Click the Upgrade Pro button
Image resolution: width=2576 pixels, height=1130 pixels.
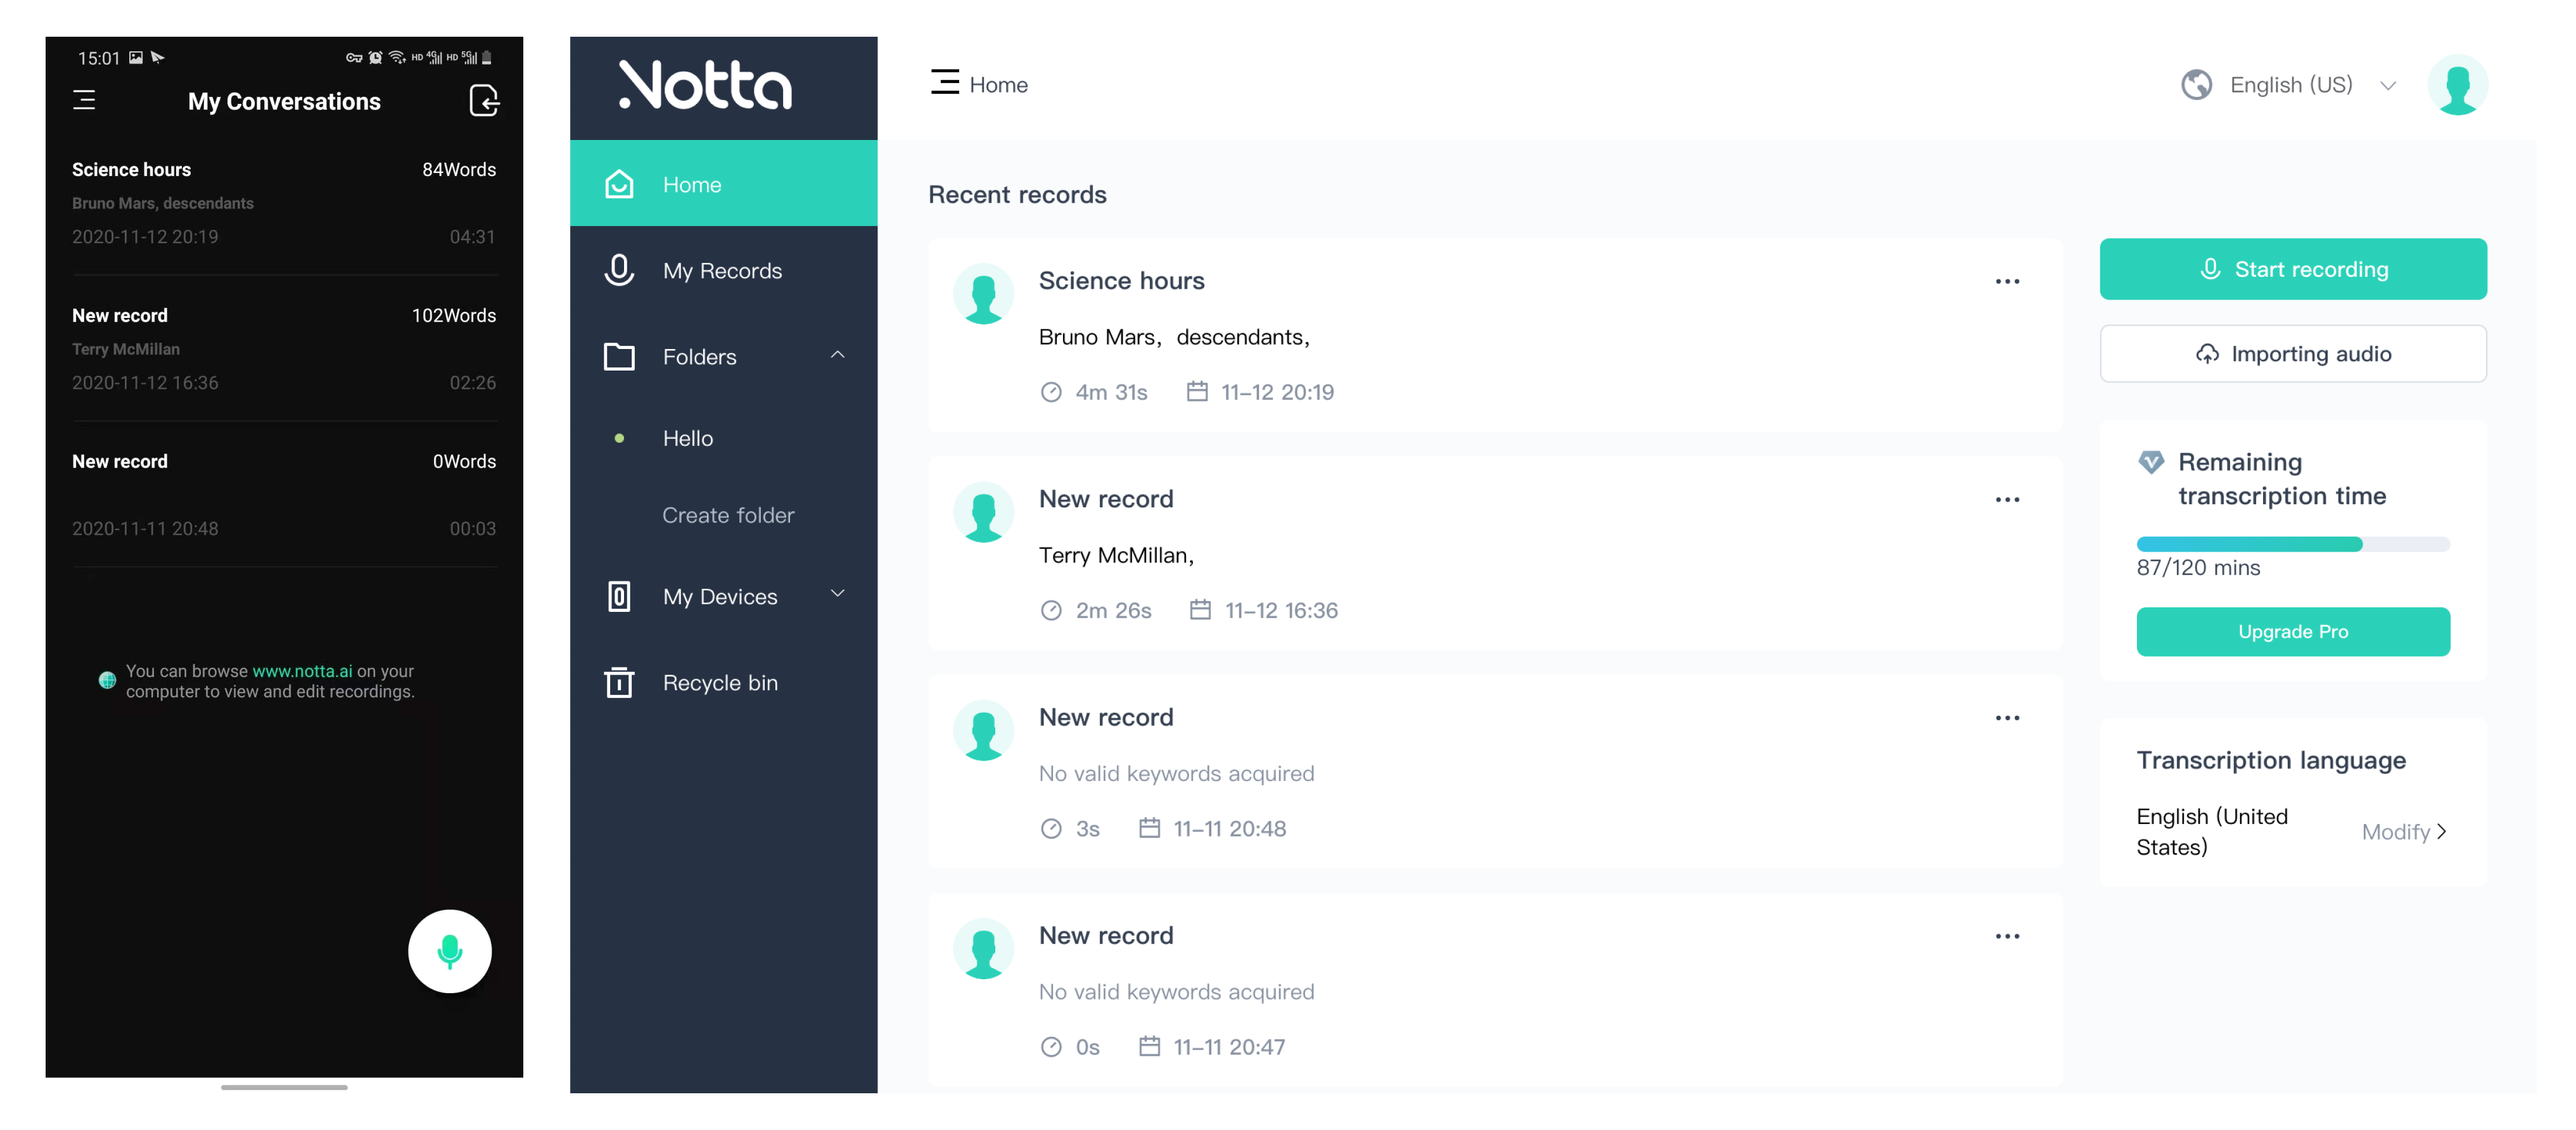coord(2292,632)
